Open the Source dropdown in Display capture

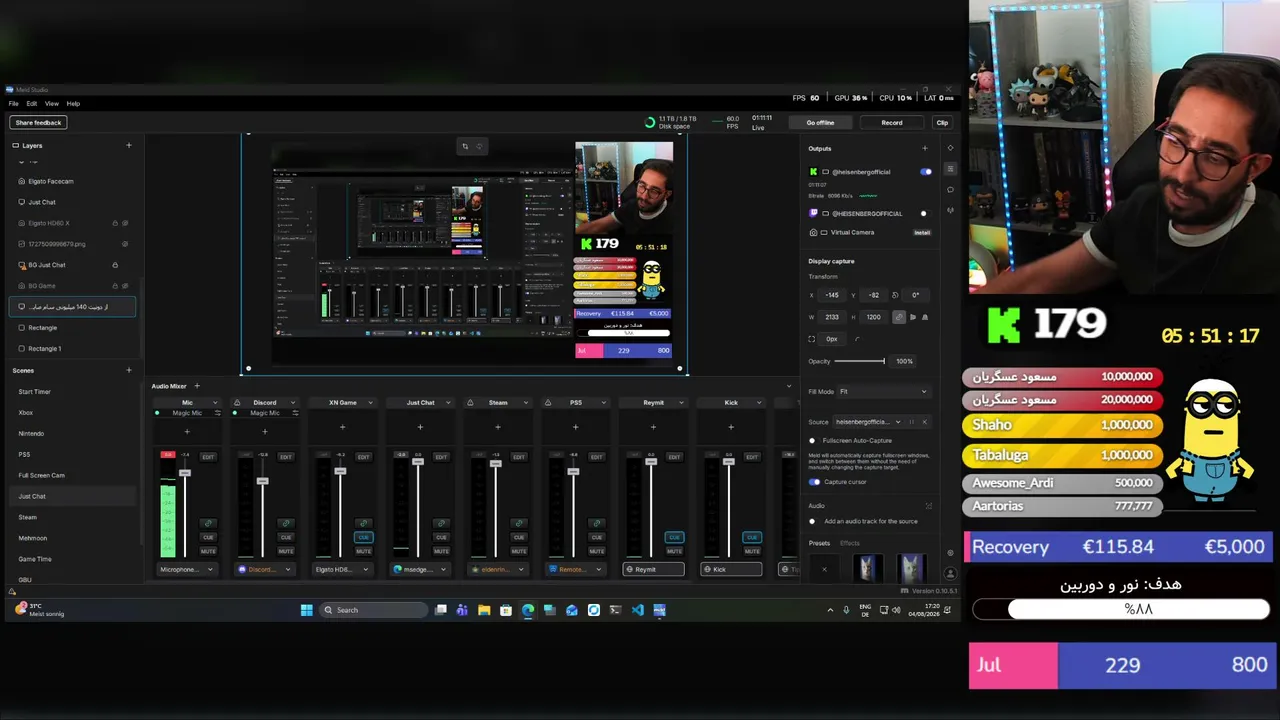point(868,422)
